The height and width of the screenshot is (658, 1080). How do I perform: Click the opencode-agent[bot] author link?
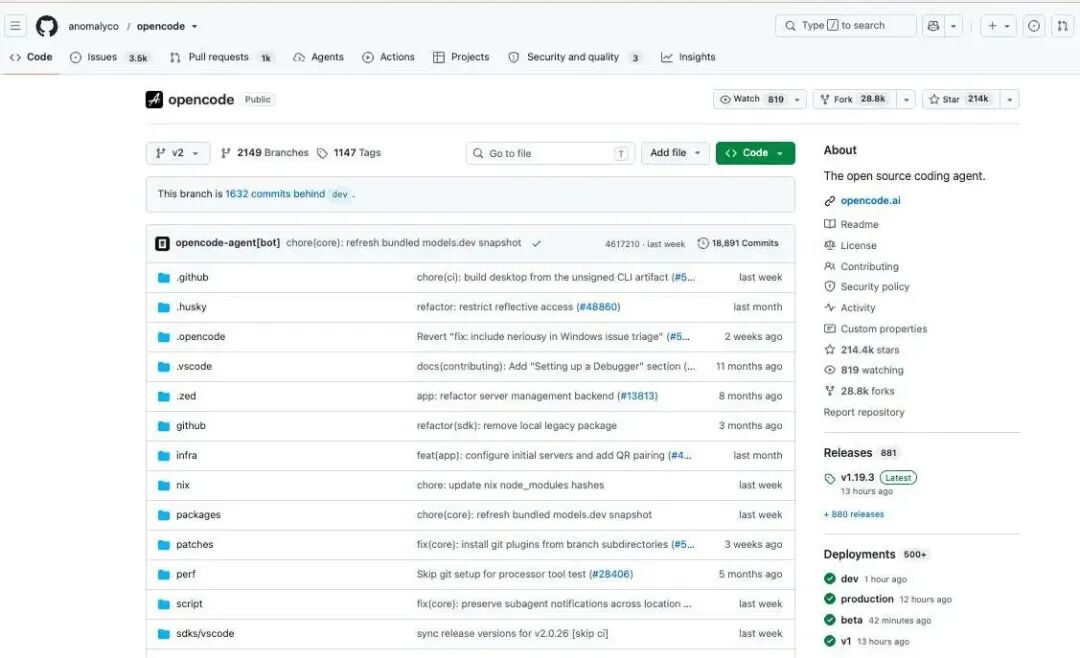coord(227,243)
